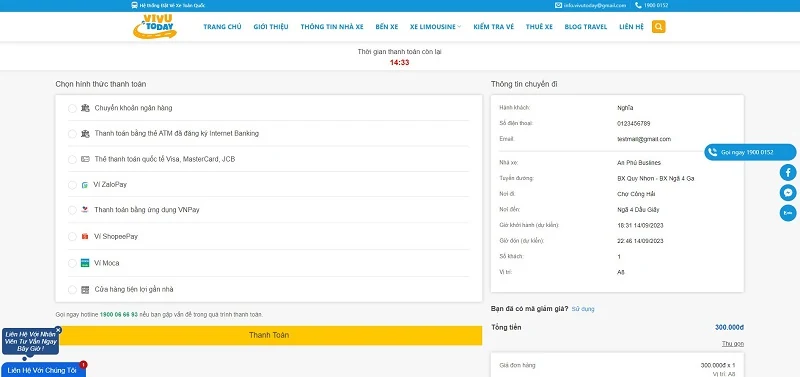The height and width of the screenshot is (377, 800).
Task: Click the ATM bank icon for Internet Banking
Action: [85, 134]
